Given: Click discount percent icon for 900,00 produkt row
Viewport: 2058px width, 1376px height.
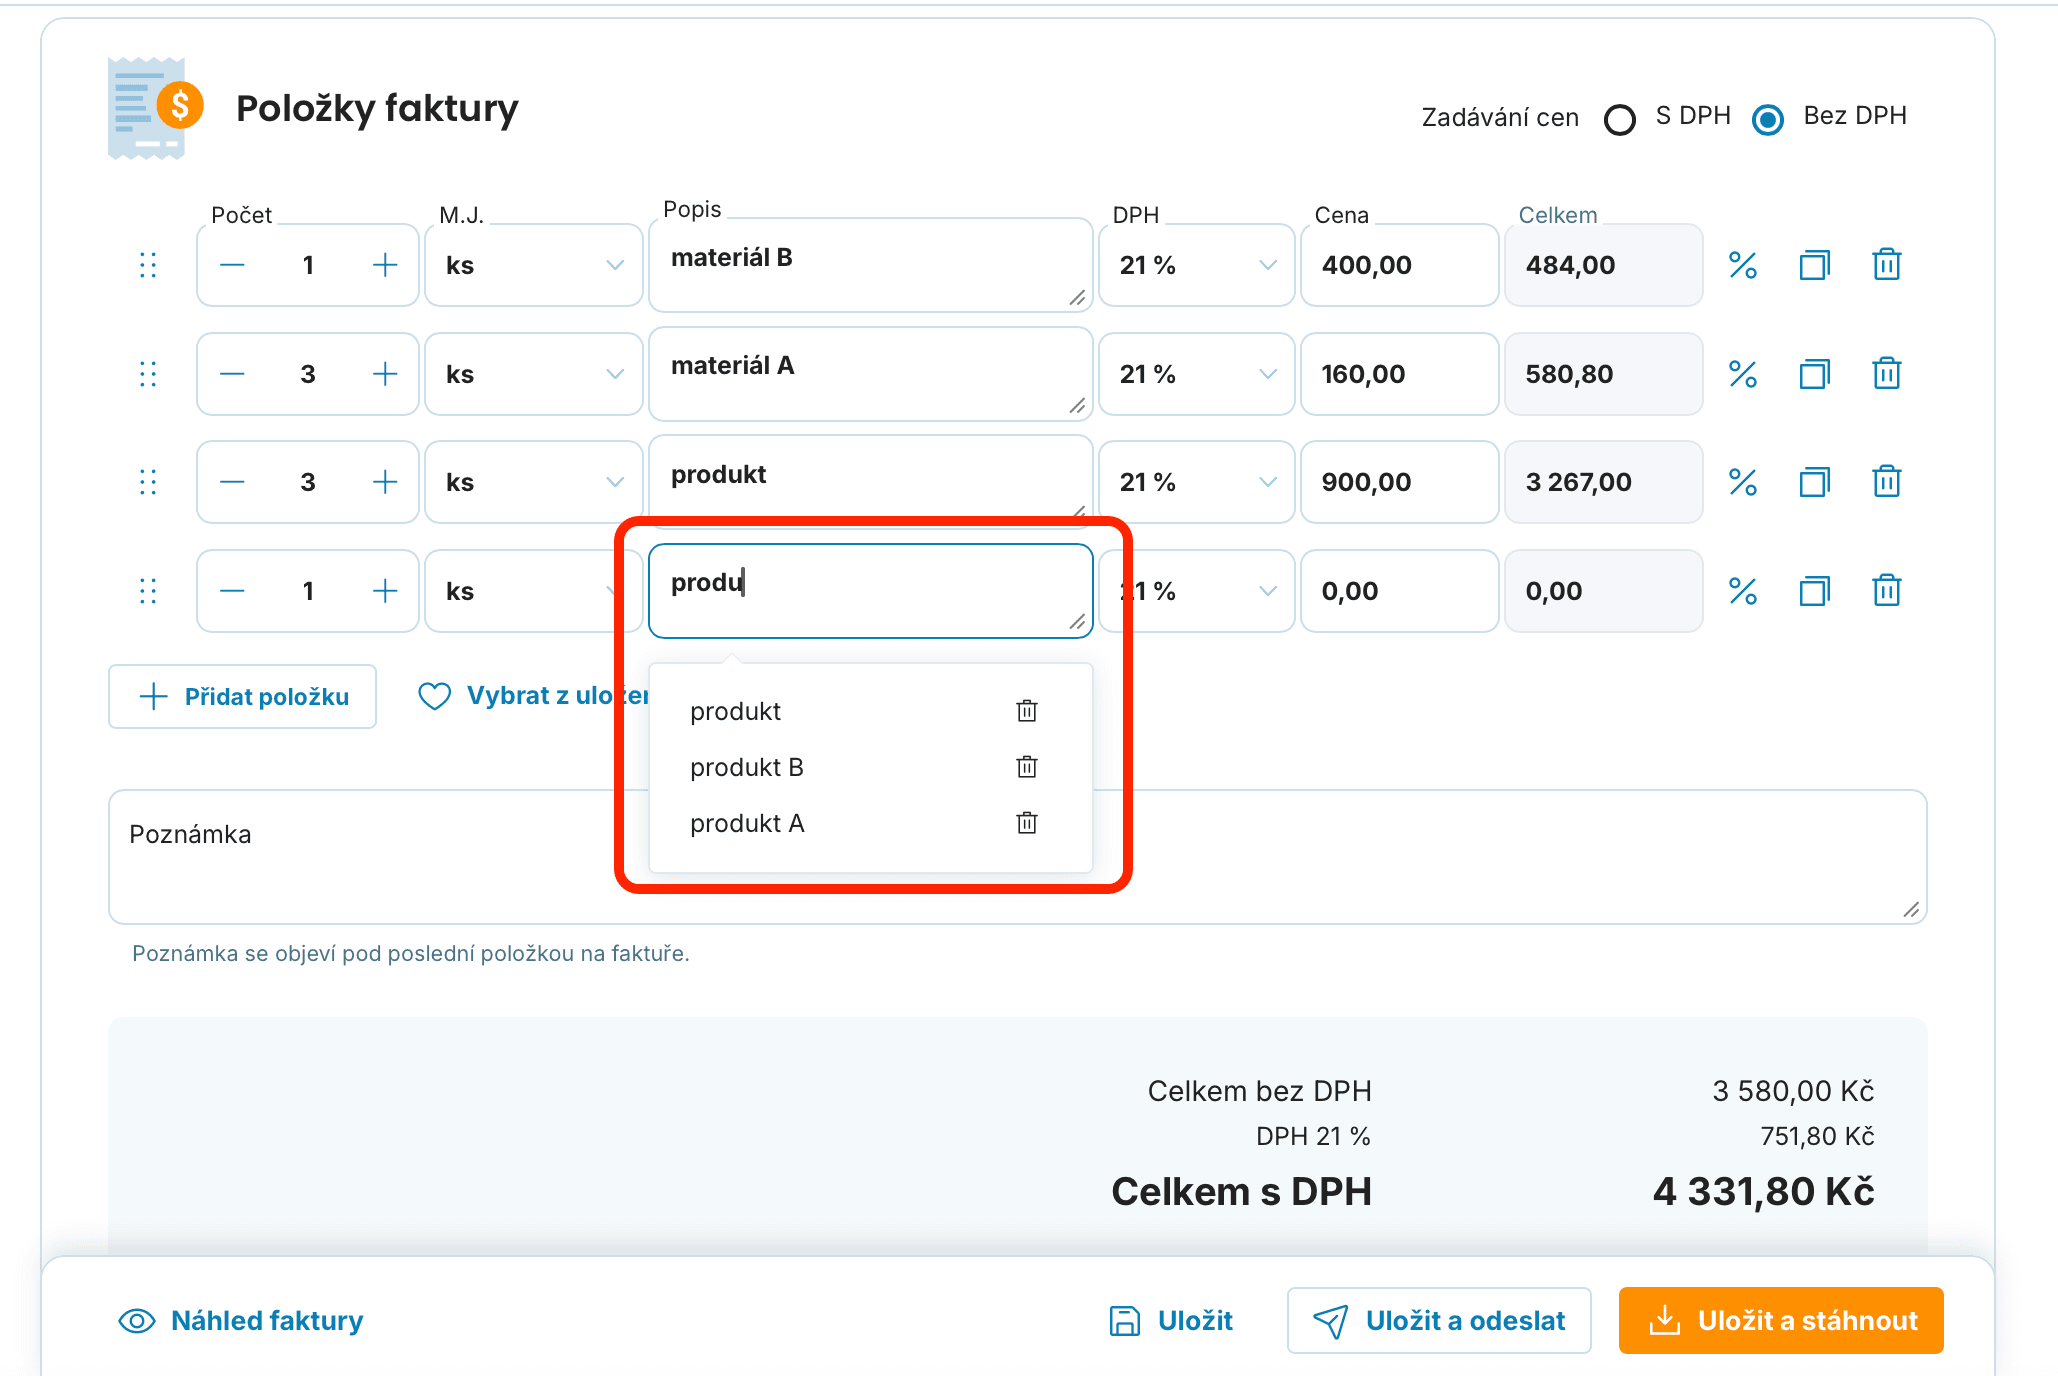Looking at the screenshot, I should tap(1743, 482).
